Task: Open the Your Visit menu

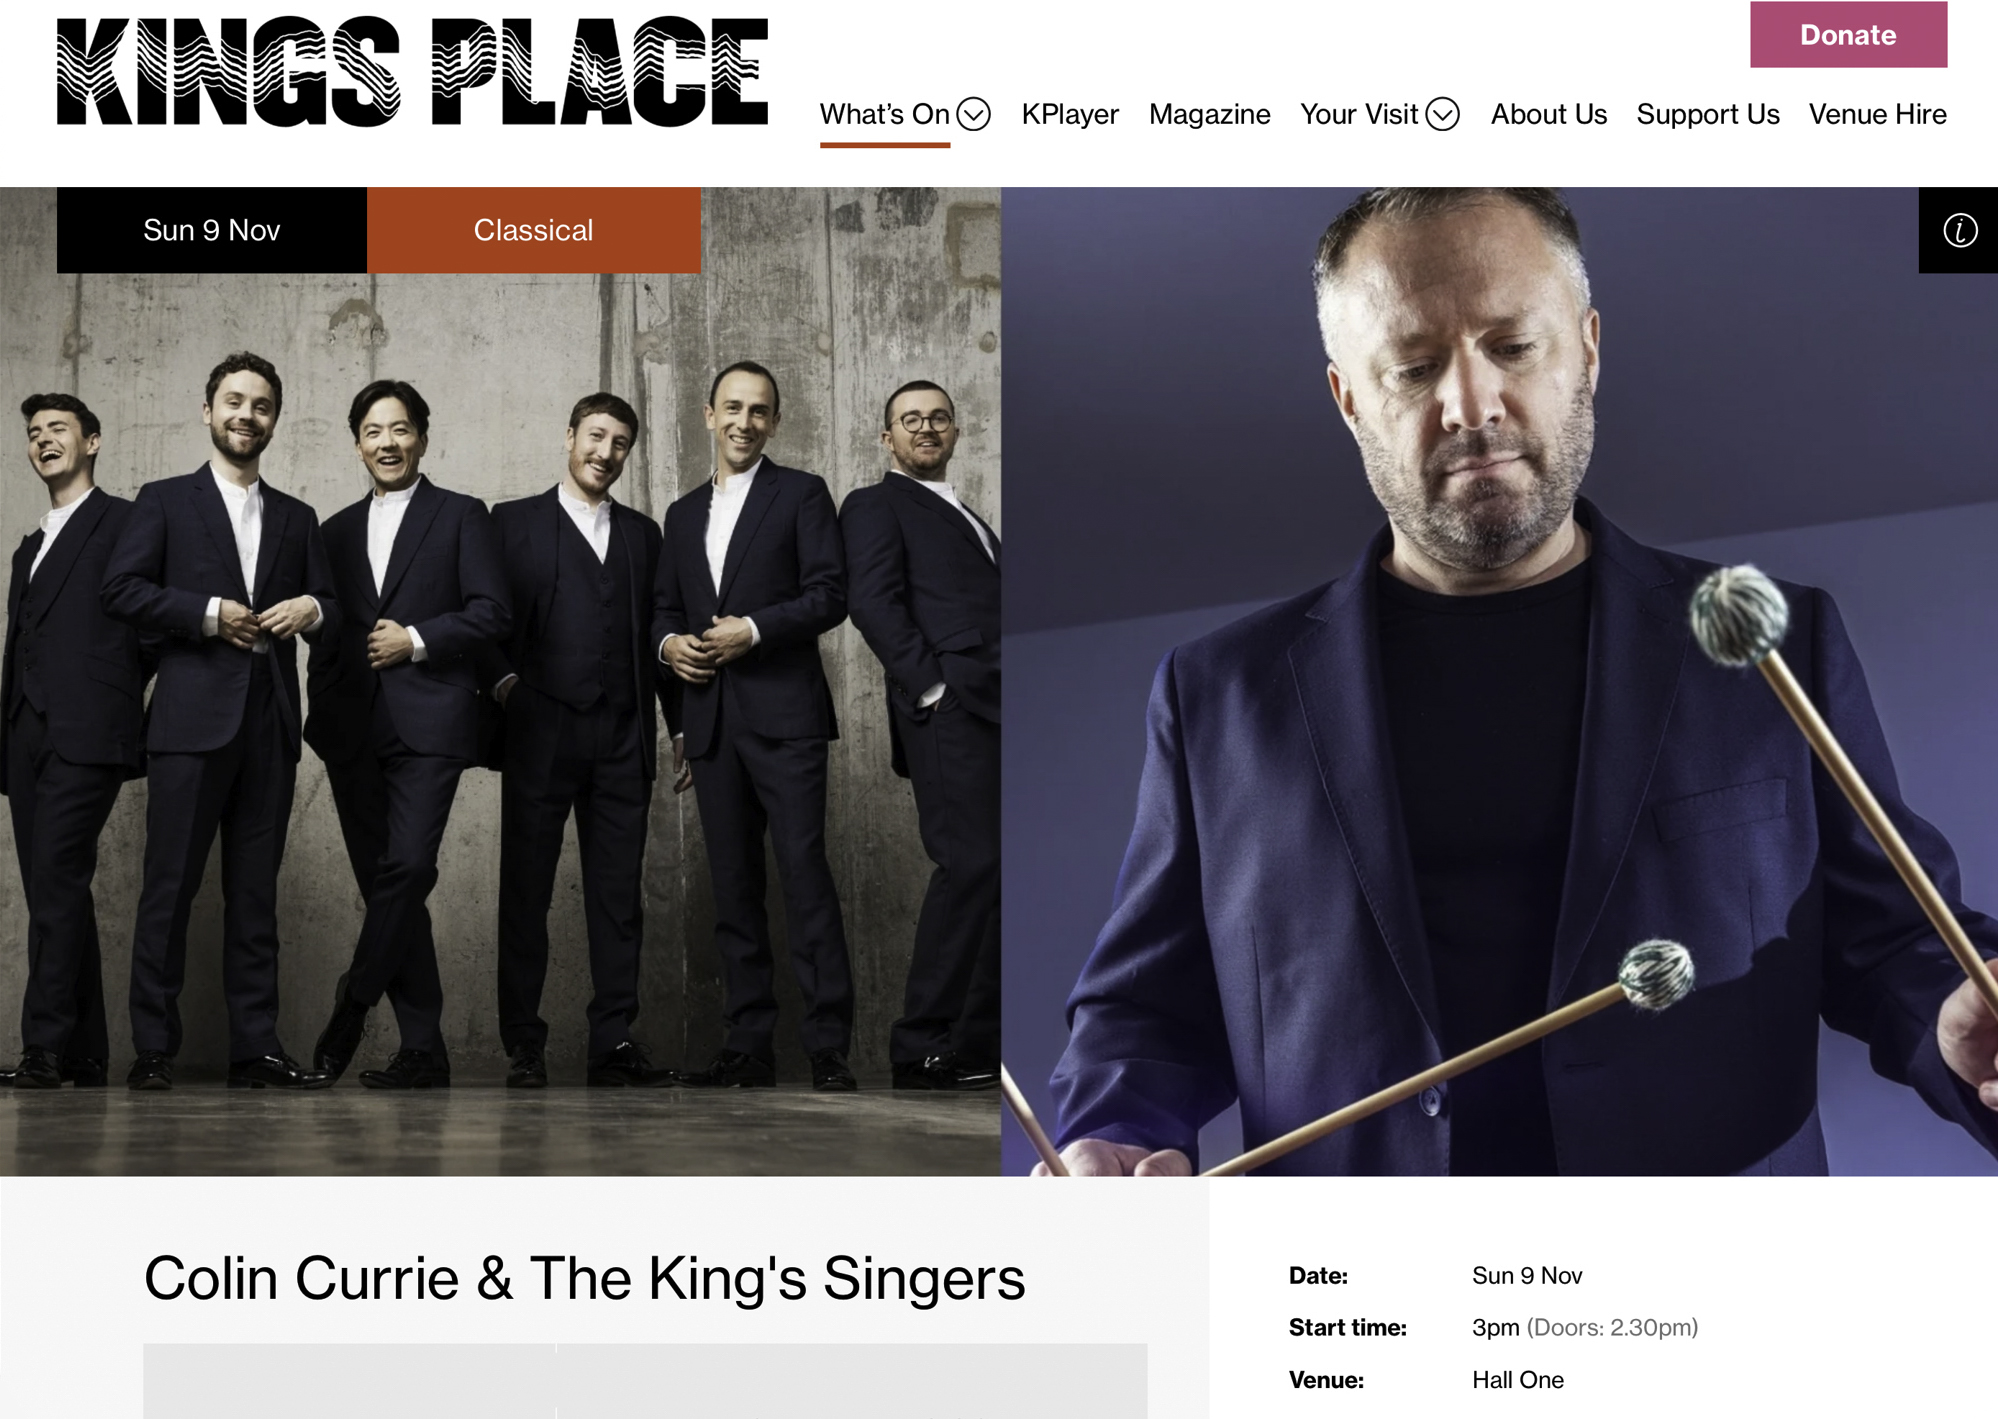Action: click(1358, 114)
